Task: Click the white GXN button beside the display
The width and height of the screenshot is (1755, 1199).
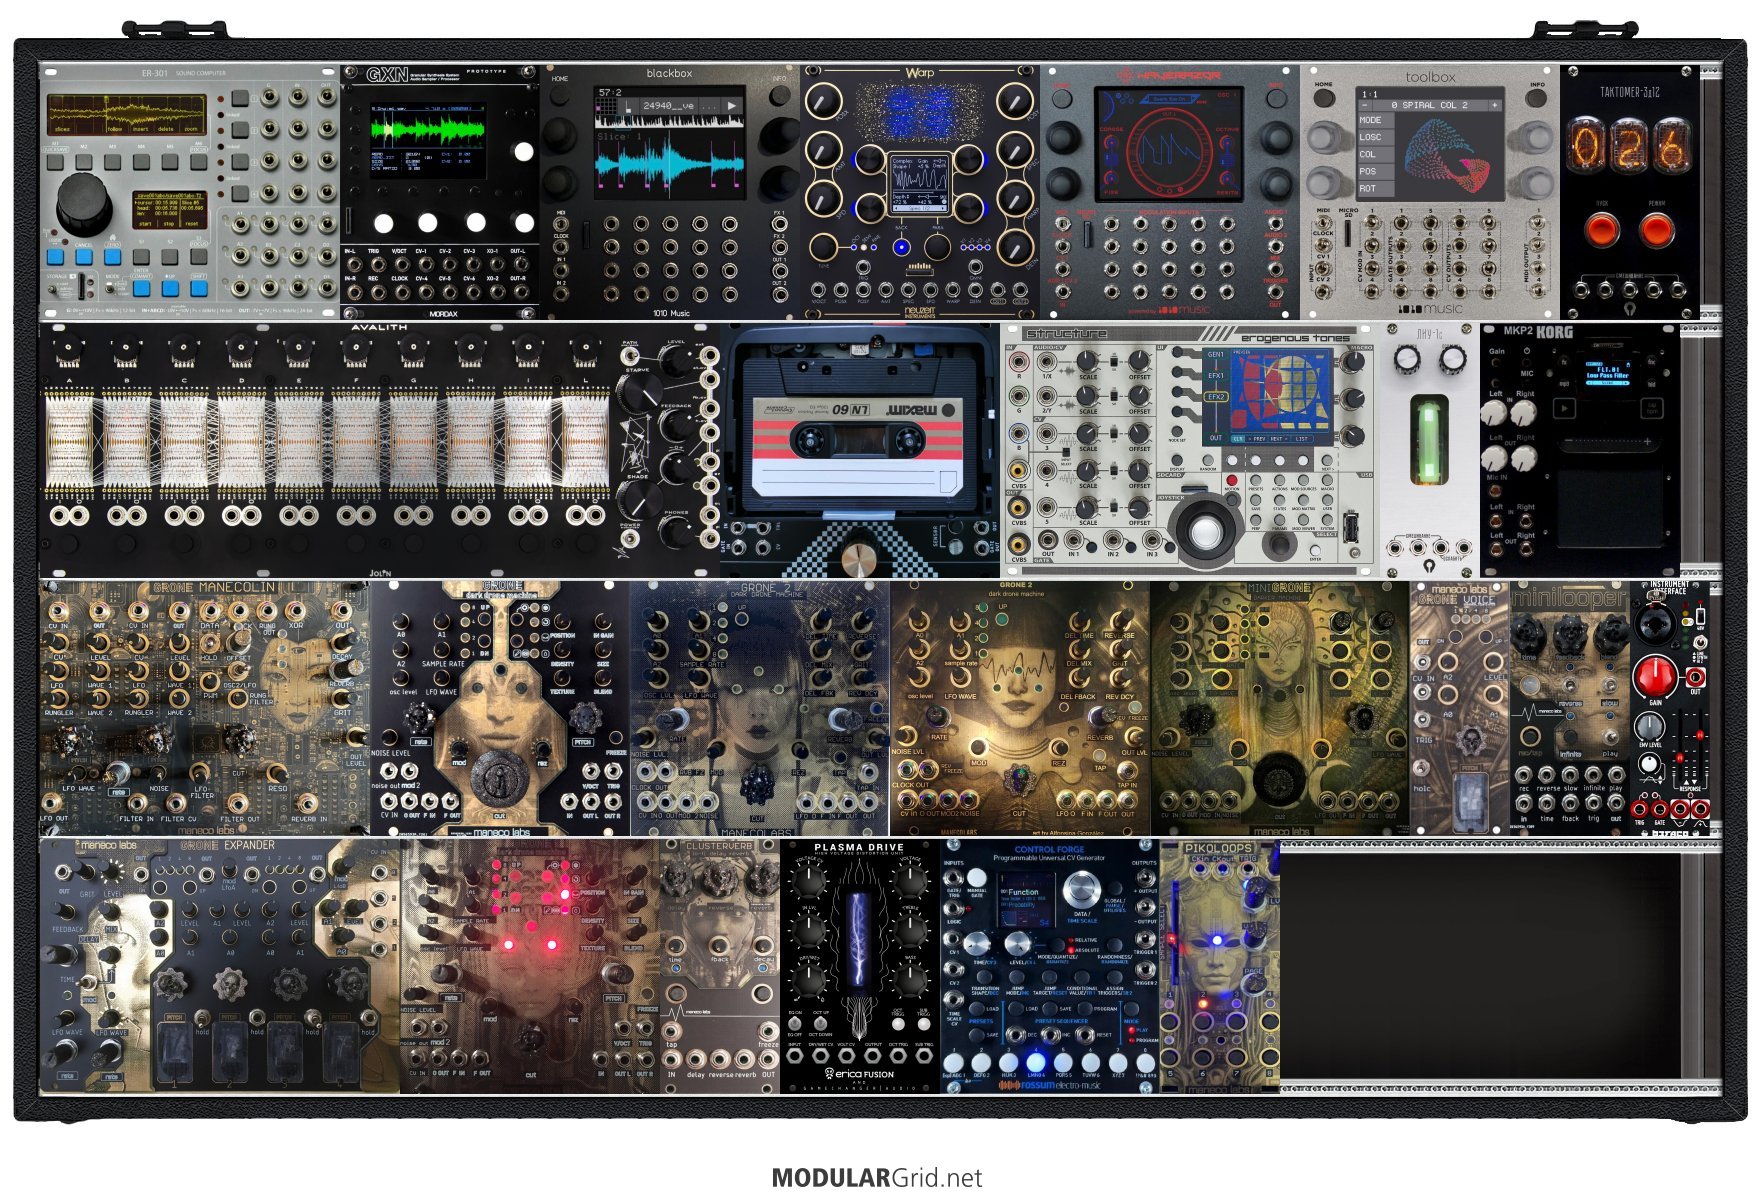Action: (523, 152)
